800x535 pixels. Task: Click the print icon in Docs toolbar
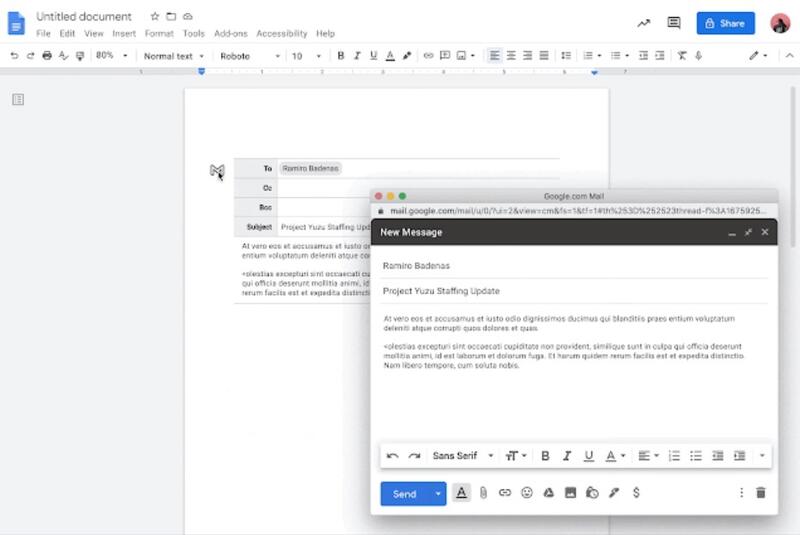pos(47,56)
